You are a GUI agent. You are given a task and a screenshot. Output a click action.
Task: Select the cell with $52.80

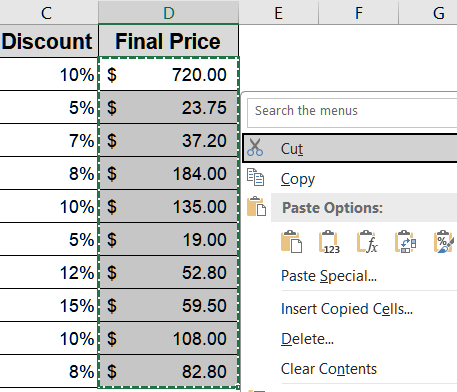[x=168, y=272]
